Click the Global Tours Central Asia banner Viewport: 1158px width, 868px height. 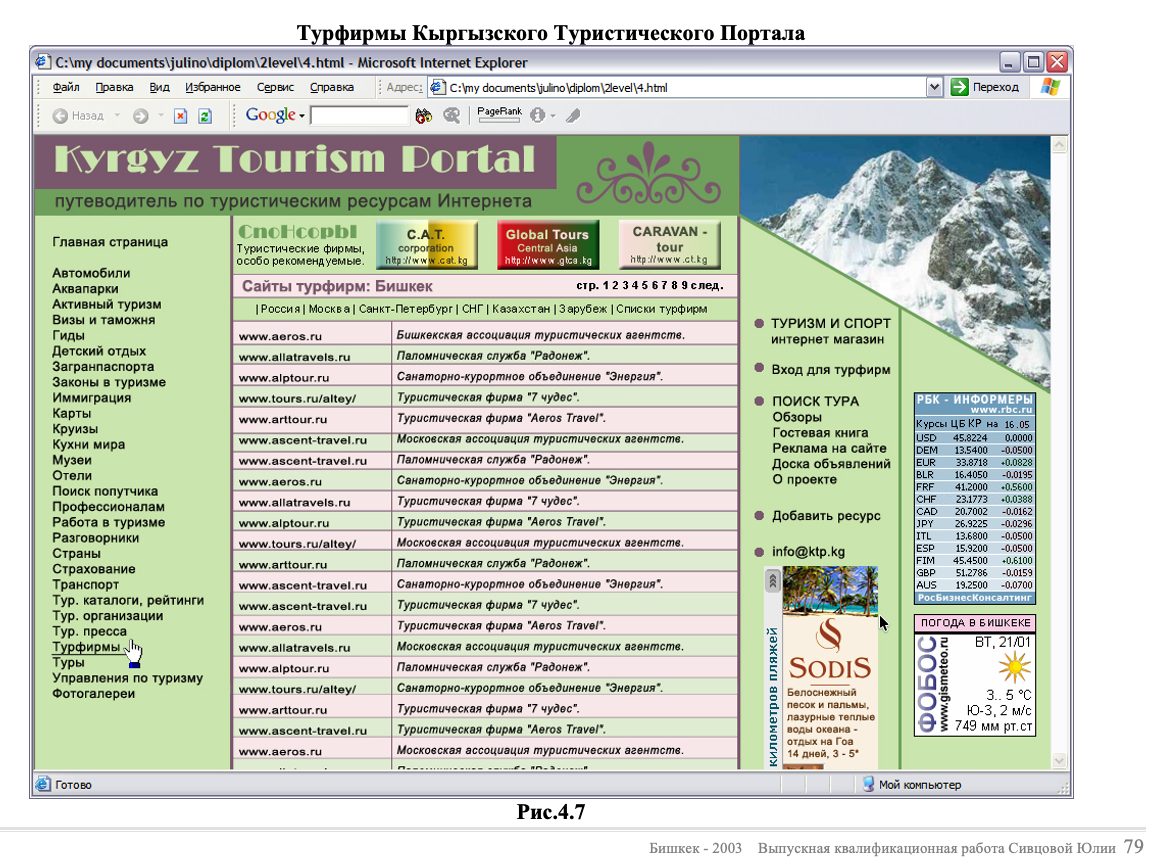(x=547, y=245)
